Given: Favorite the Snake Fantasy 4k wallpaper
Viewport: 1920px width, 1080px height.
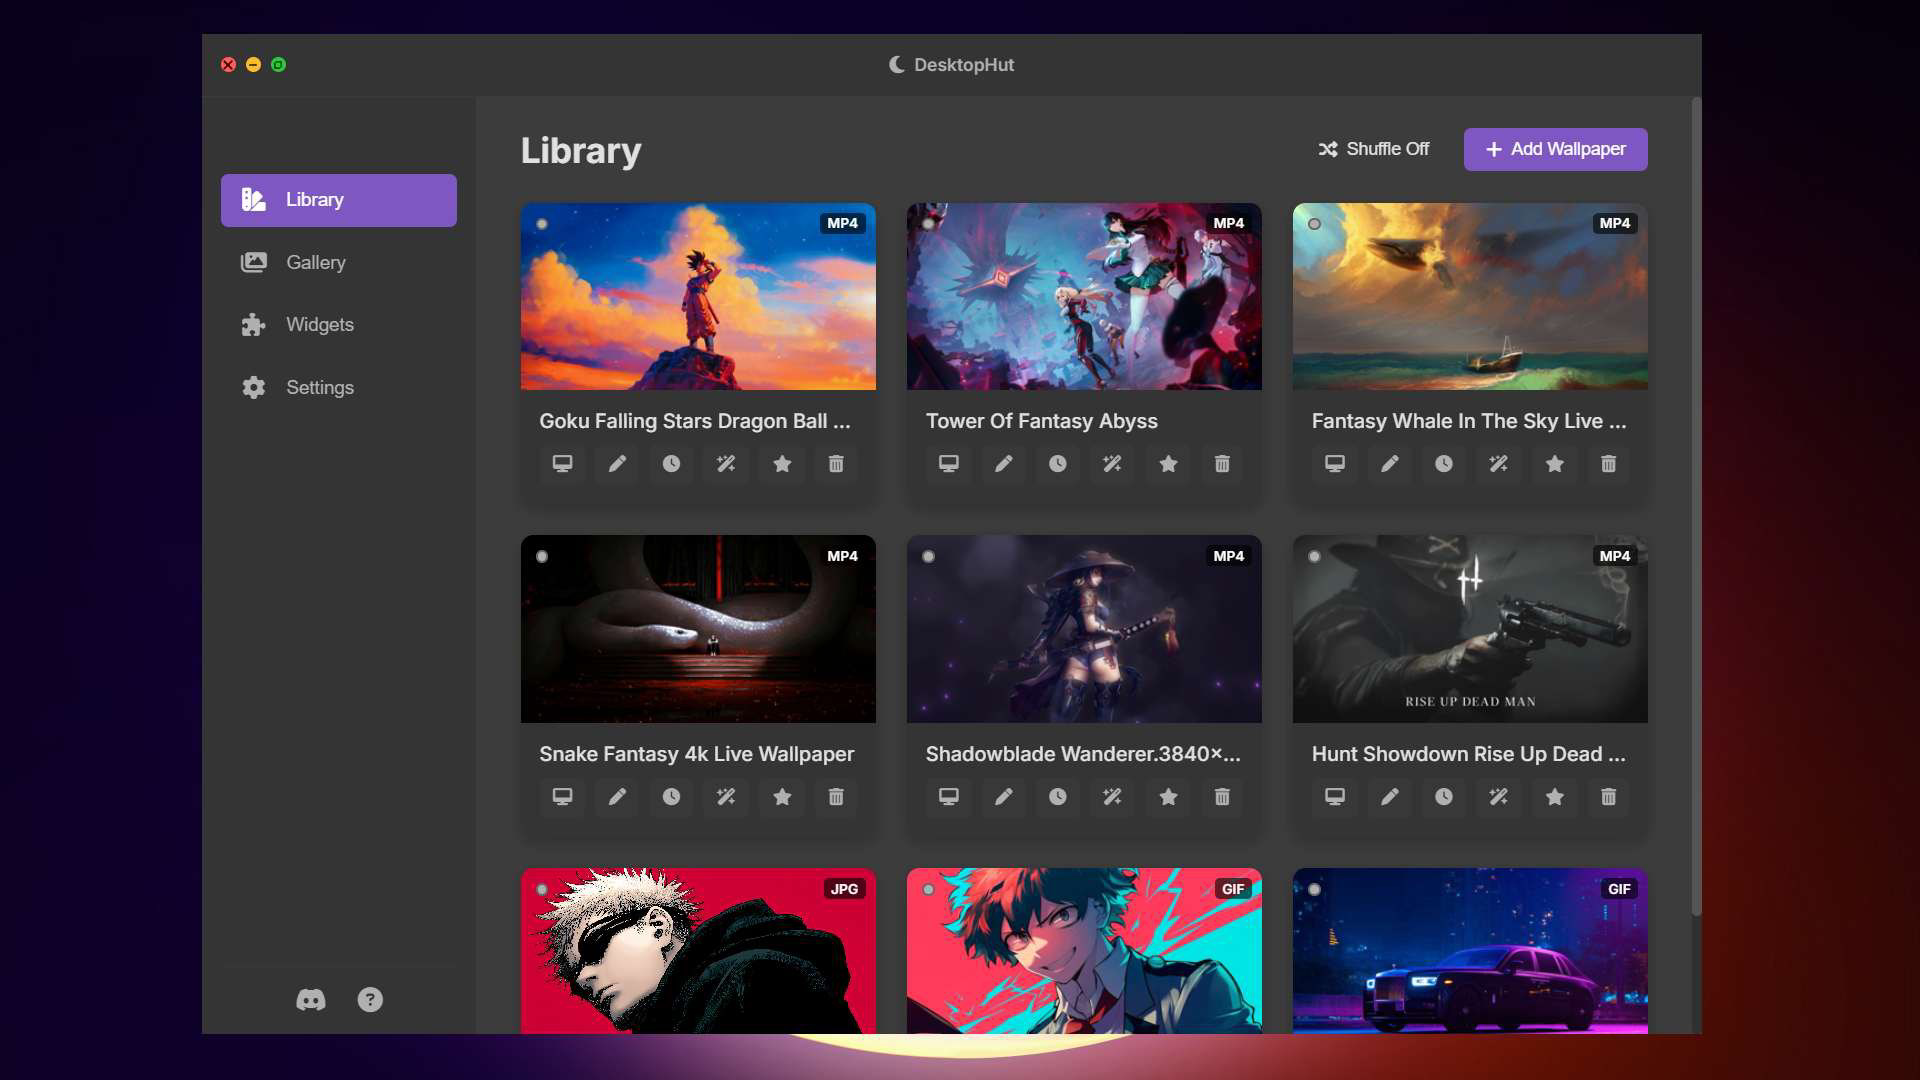Looking at the screenshot, I should [x=781, y=797].
